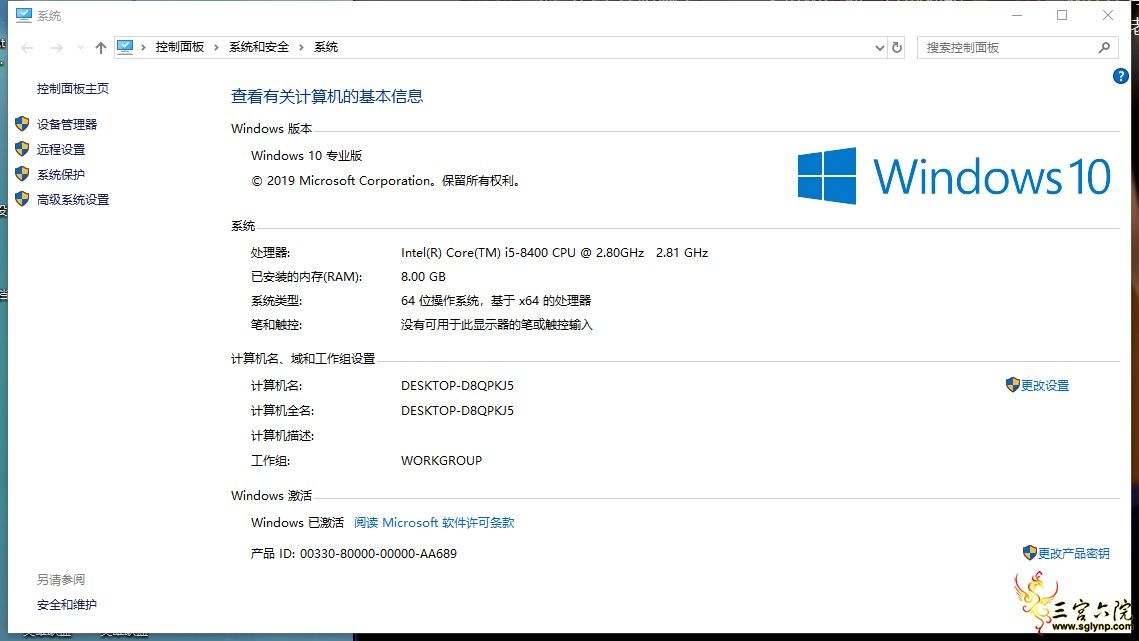This screenshot has width=1139, height=641.
Task: Refresh the System page
Action: [897, 47]
